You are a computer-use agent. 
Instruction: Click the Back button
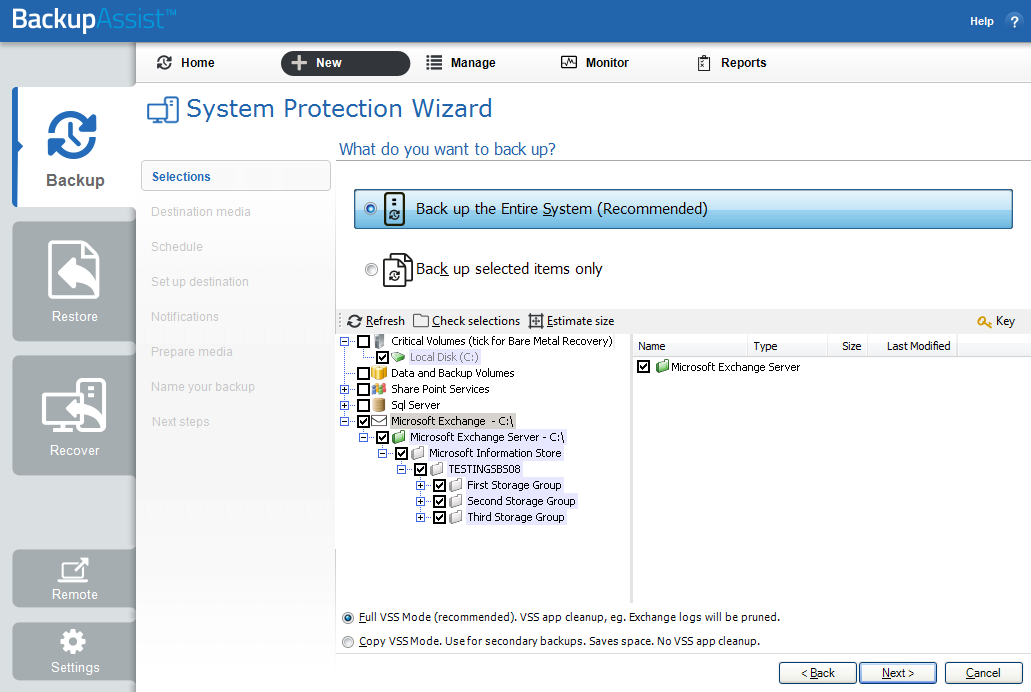(817, 673)
